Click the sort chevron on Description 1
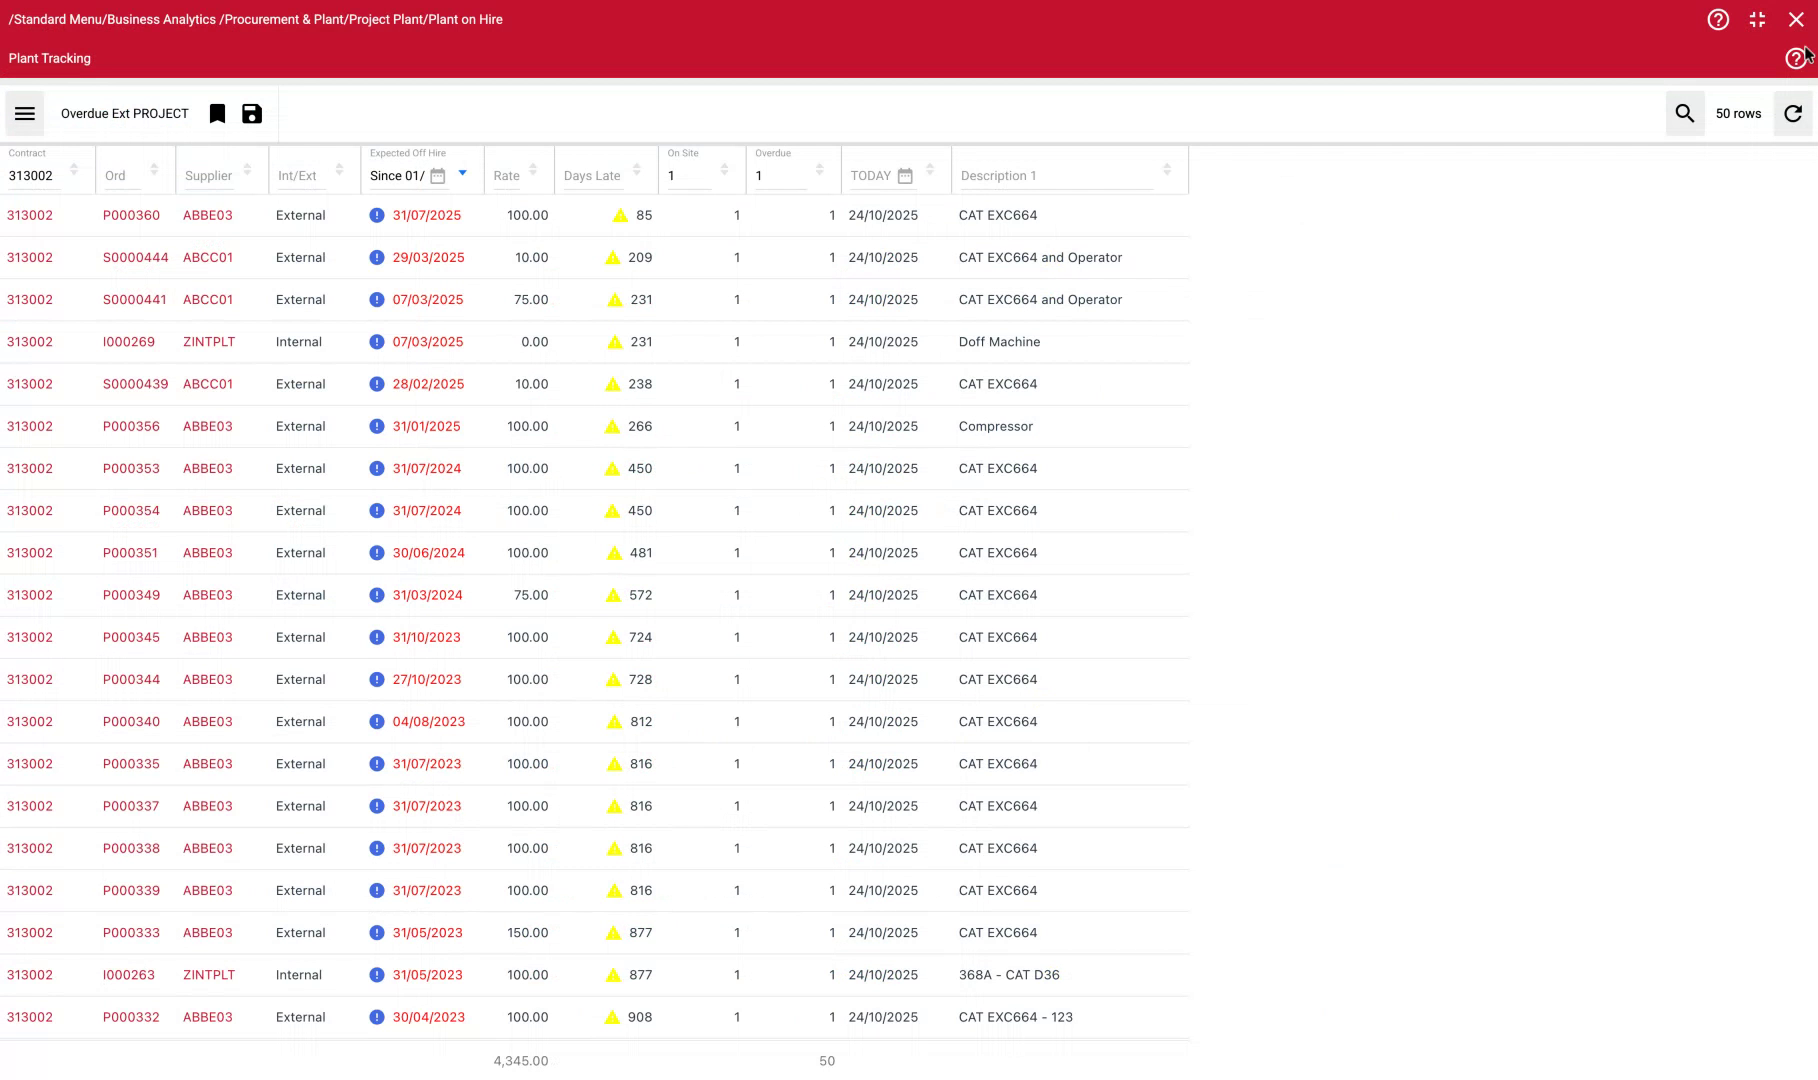 [x=1166, y=170]
